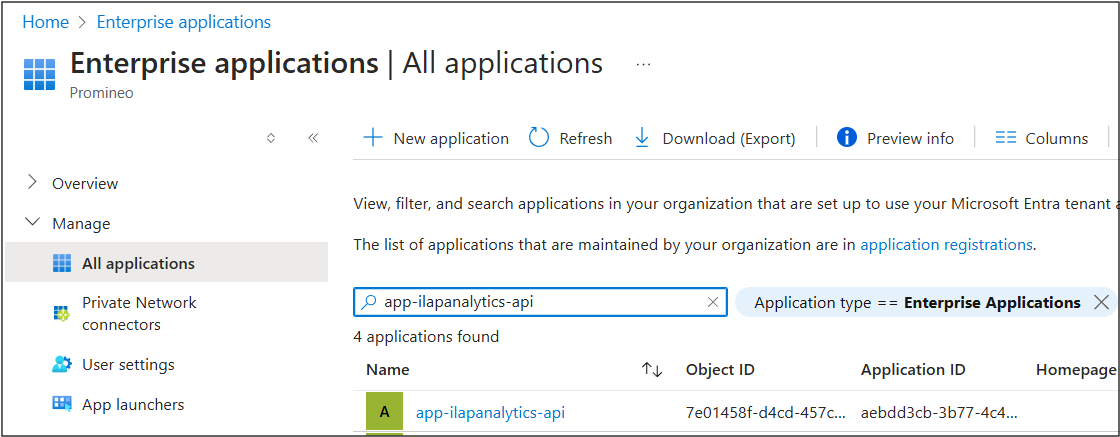This screenshot has height=437, width=1120.
Task: Click the User settings gear-person icon
Action: click(x=63, y=364)
